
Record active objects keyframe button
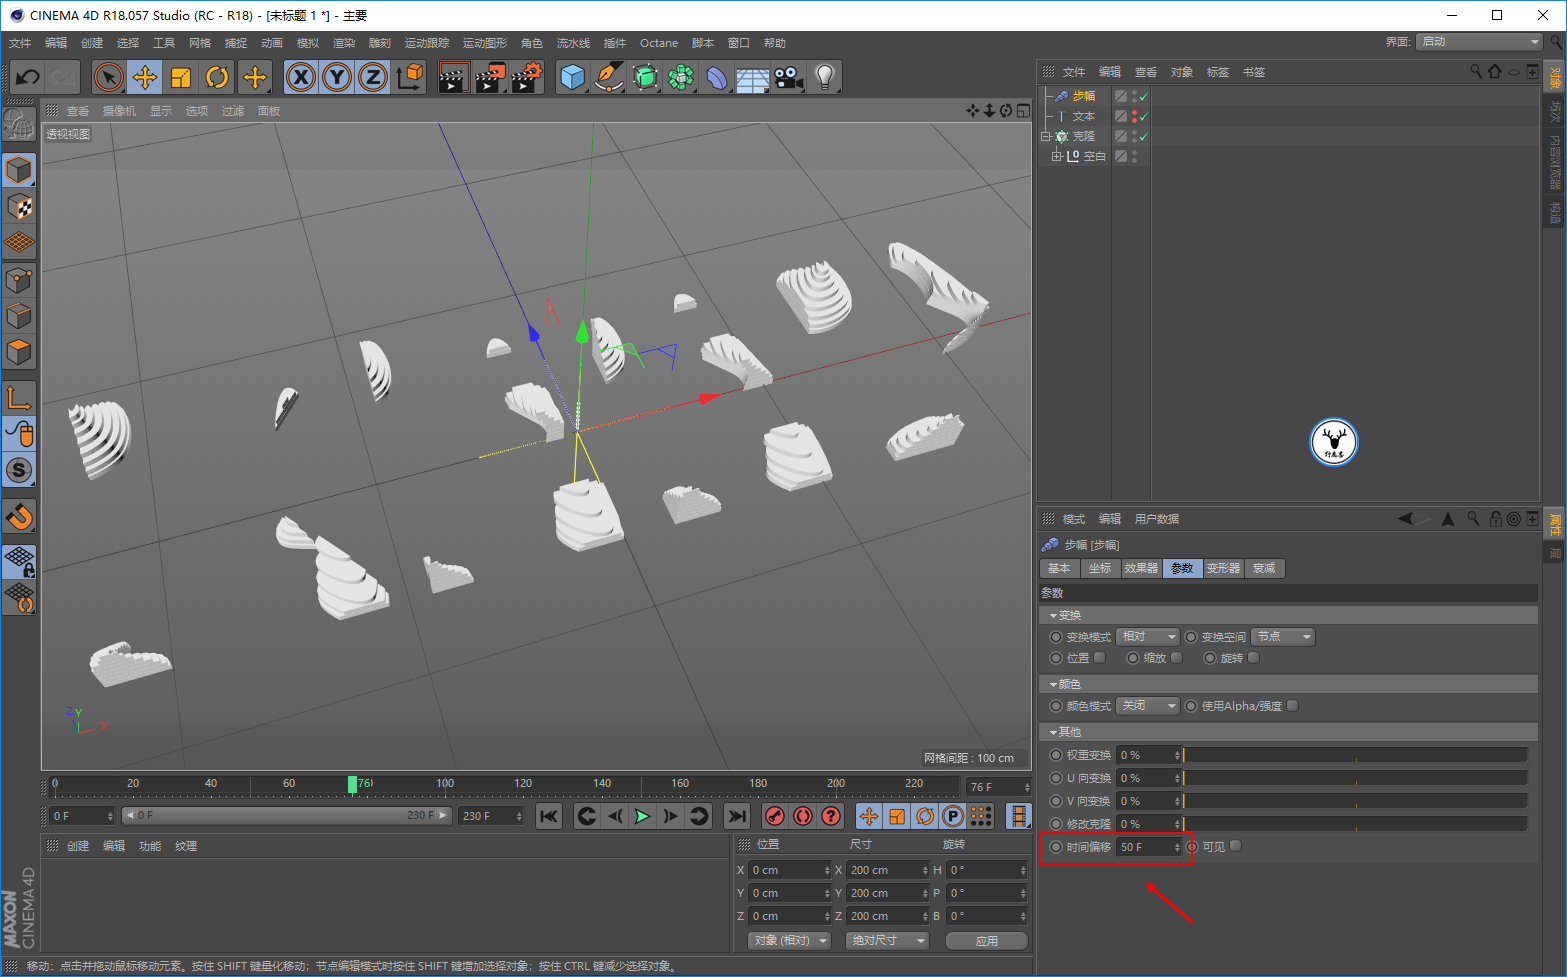coord(774,816)
